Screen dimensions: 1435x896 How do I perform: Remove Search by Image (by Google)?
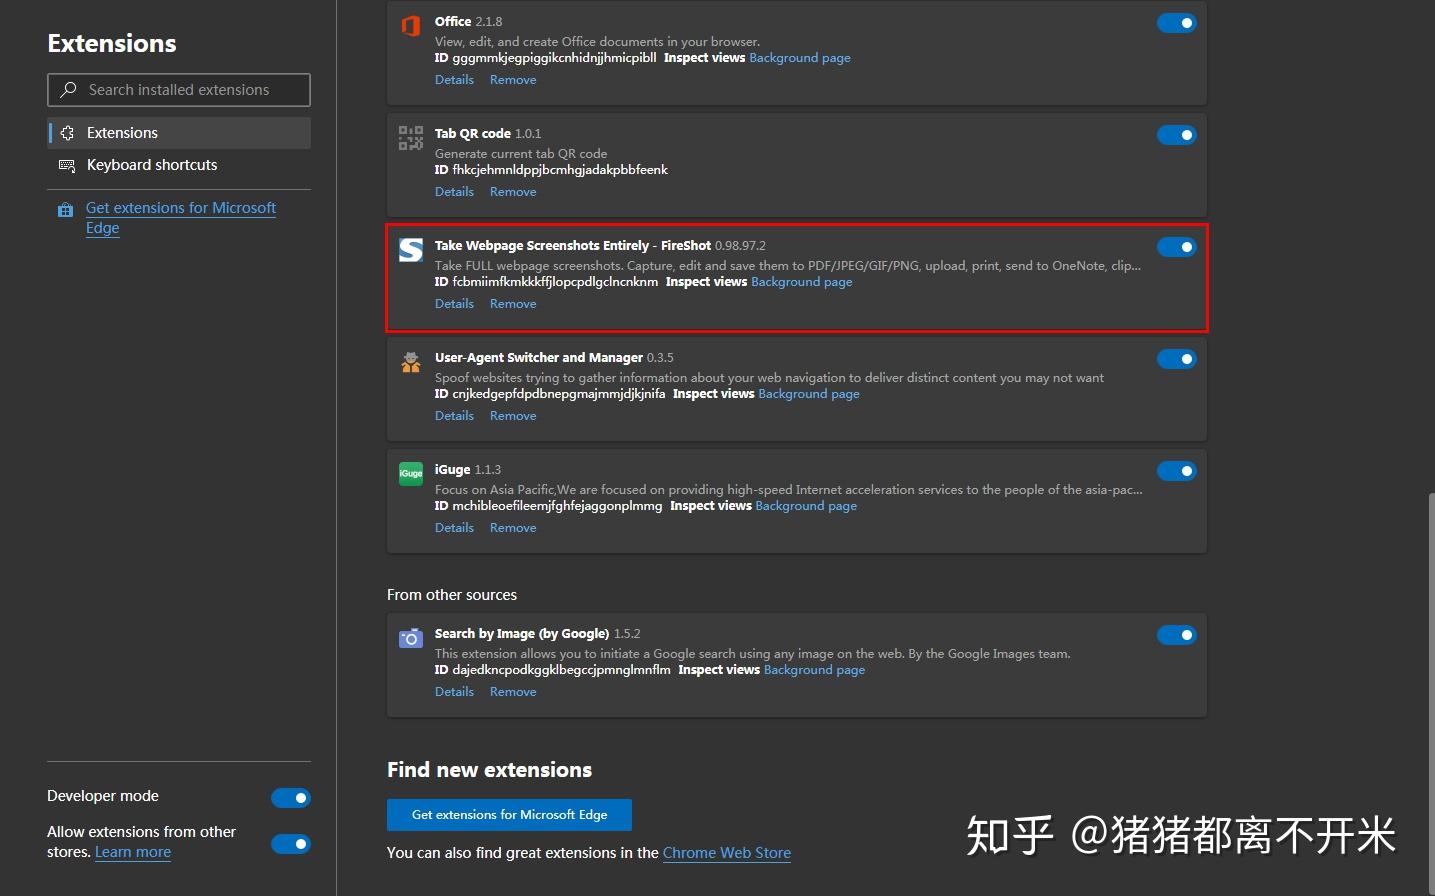click(x=513, y=692)
